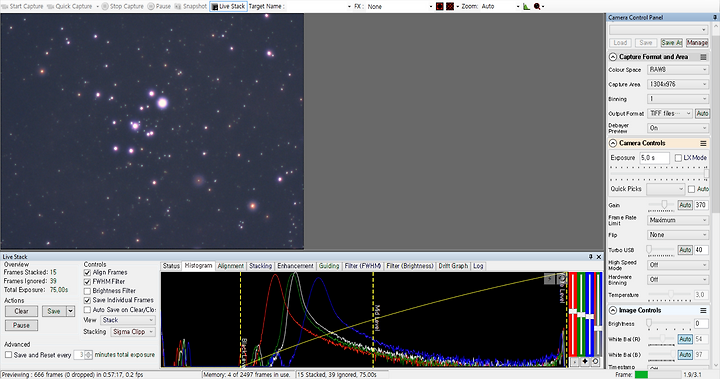
Task: Click the focus score magnifier icon
Action: pos(537,6)
